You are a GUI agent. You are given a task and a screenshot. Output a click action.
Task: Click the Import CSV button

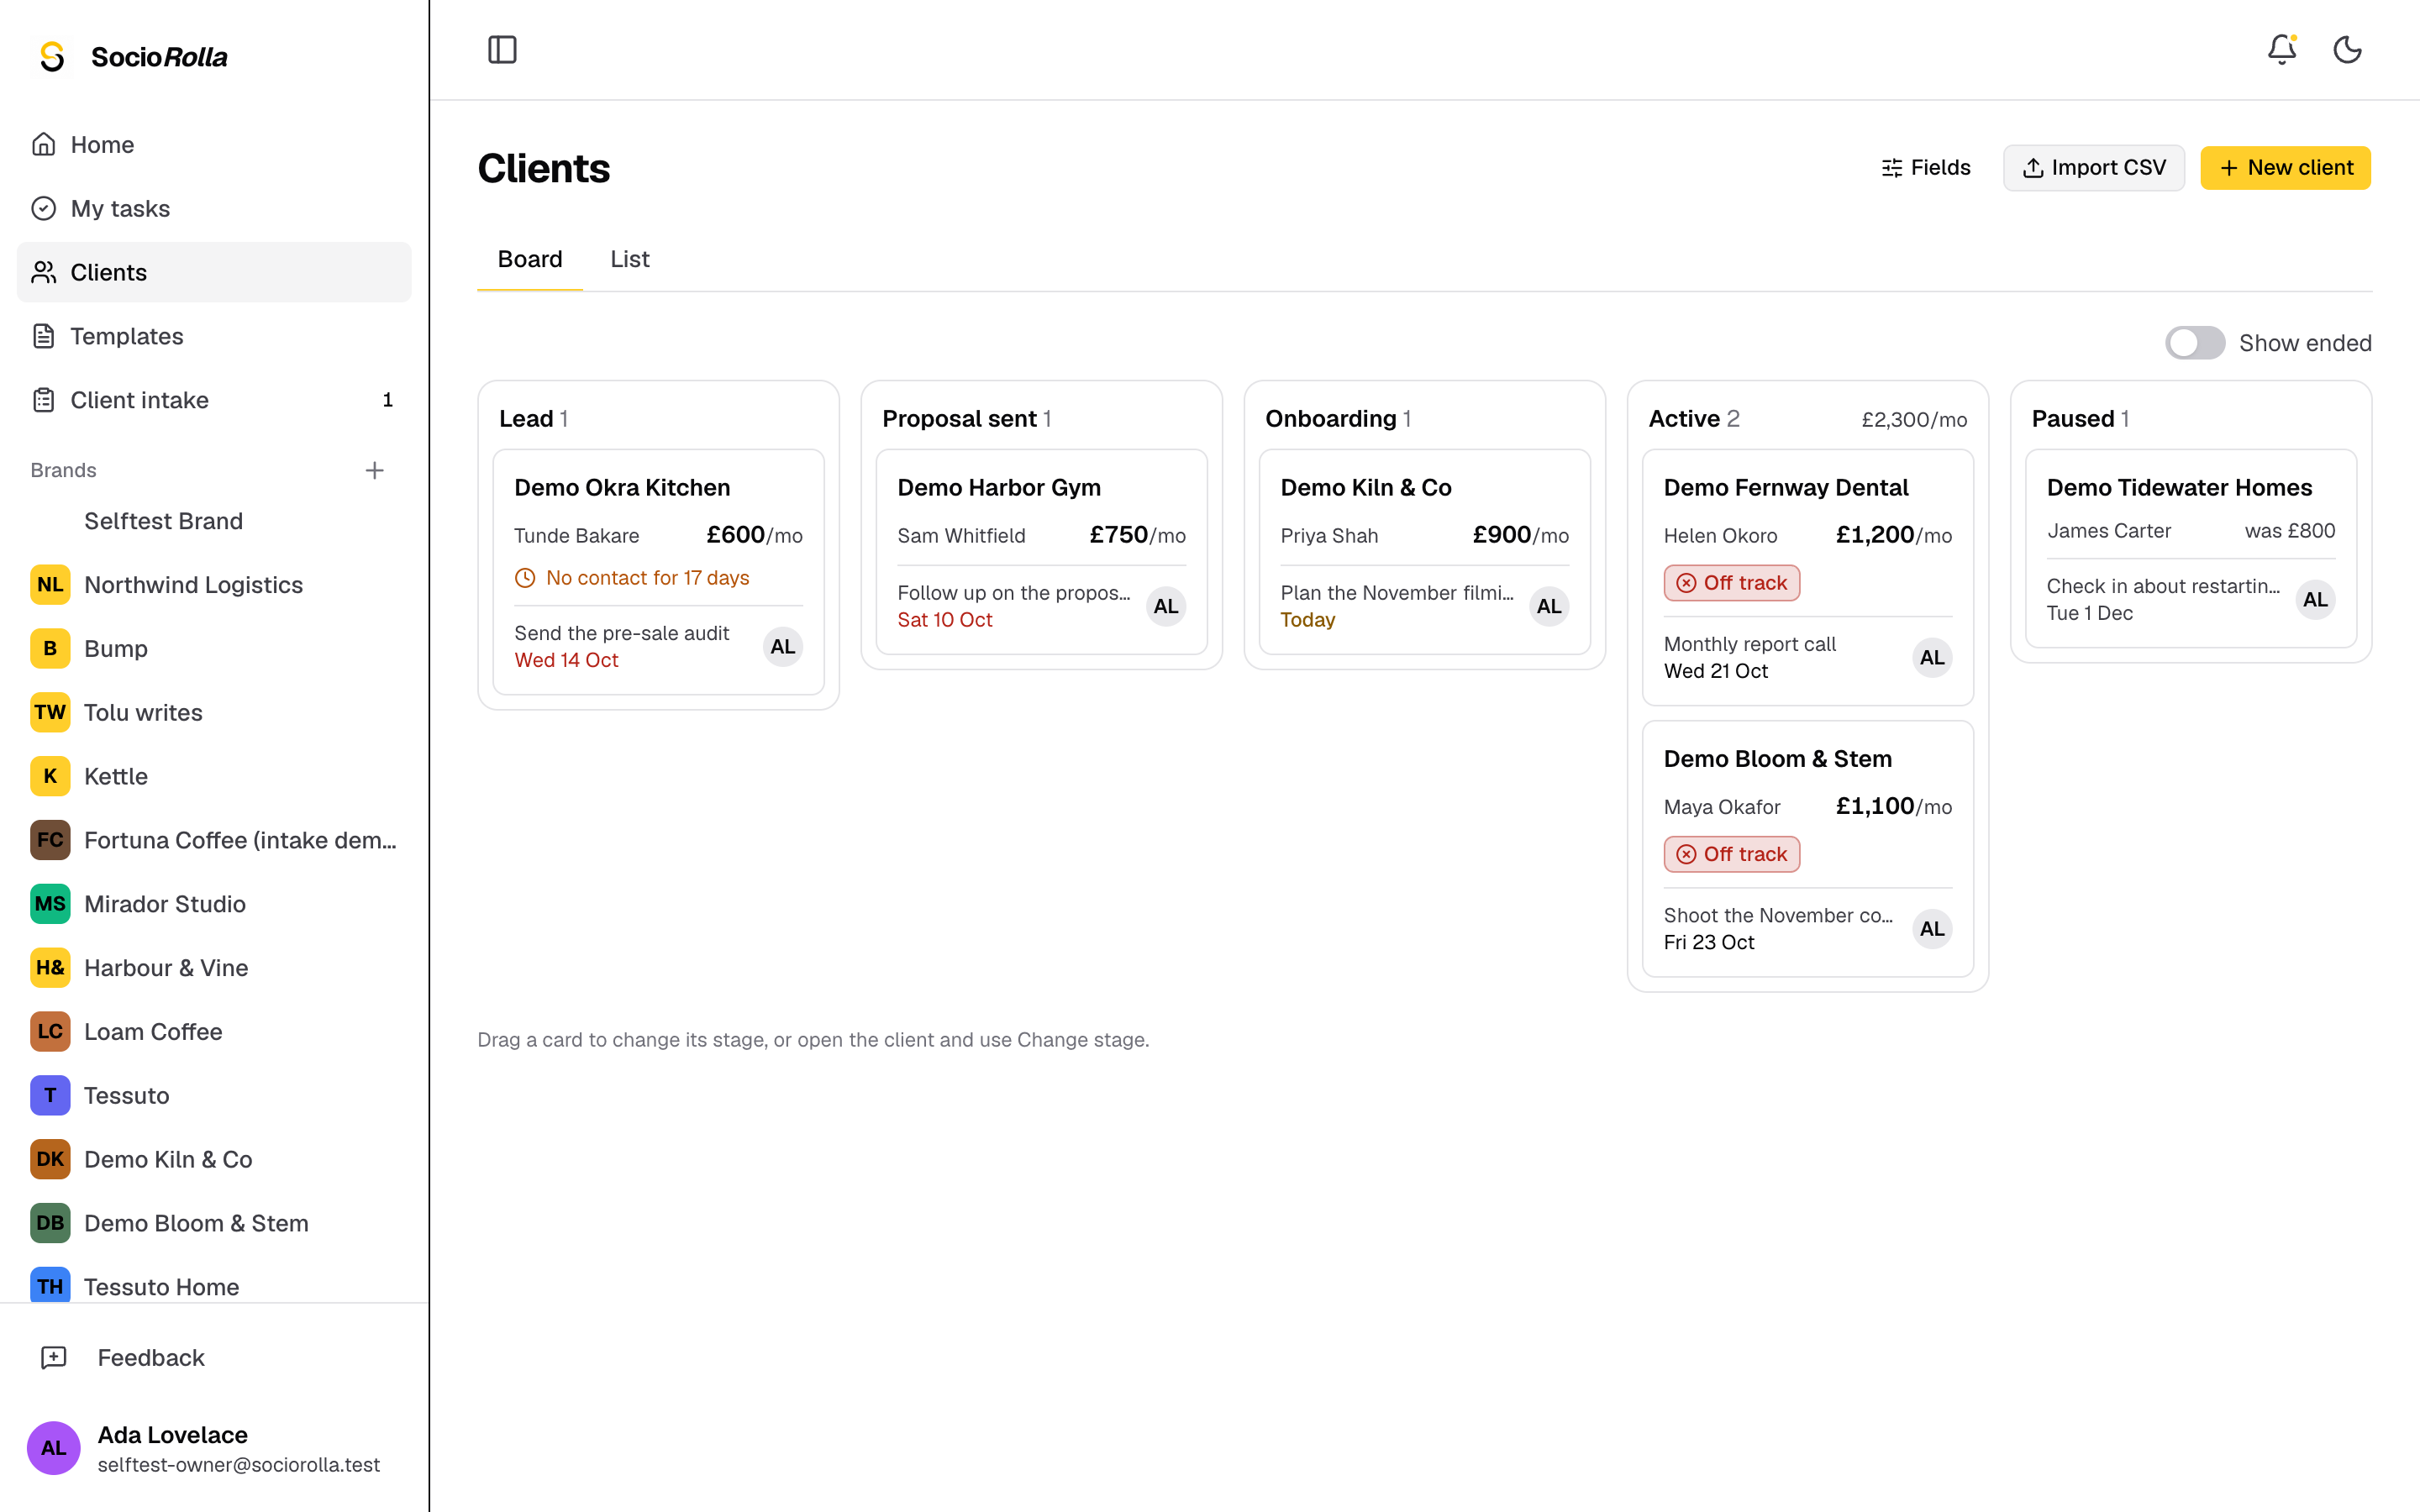[2094, 168]
